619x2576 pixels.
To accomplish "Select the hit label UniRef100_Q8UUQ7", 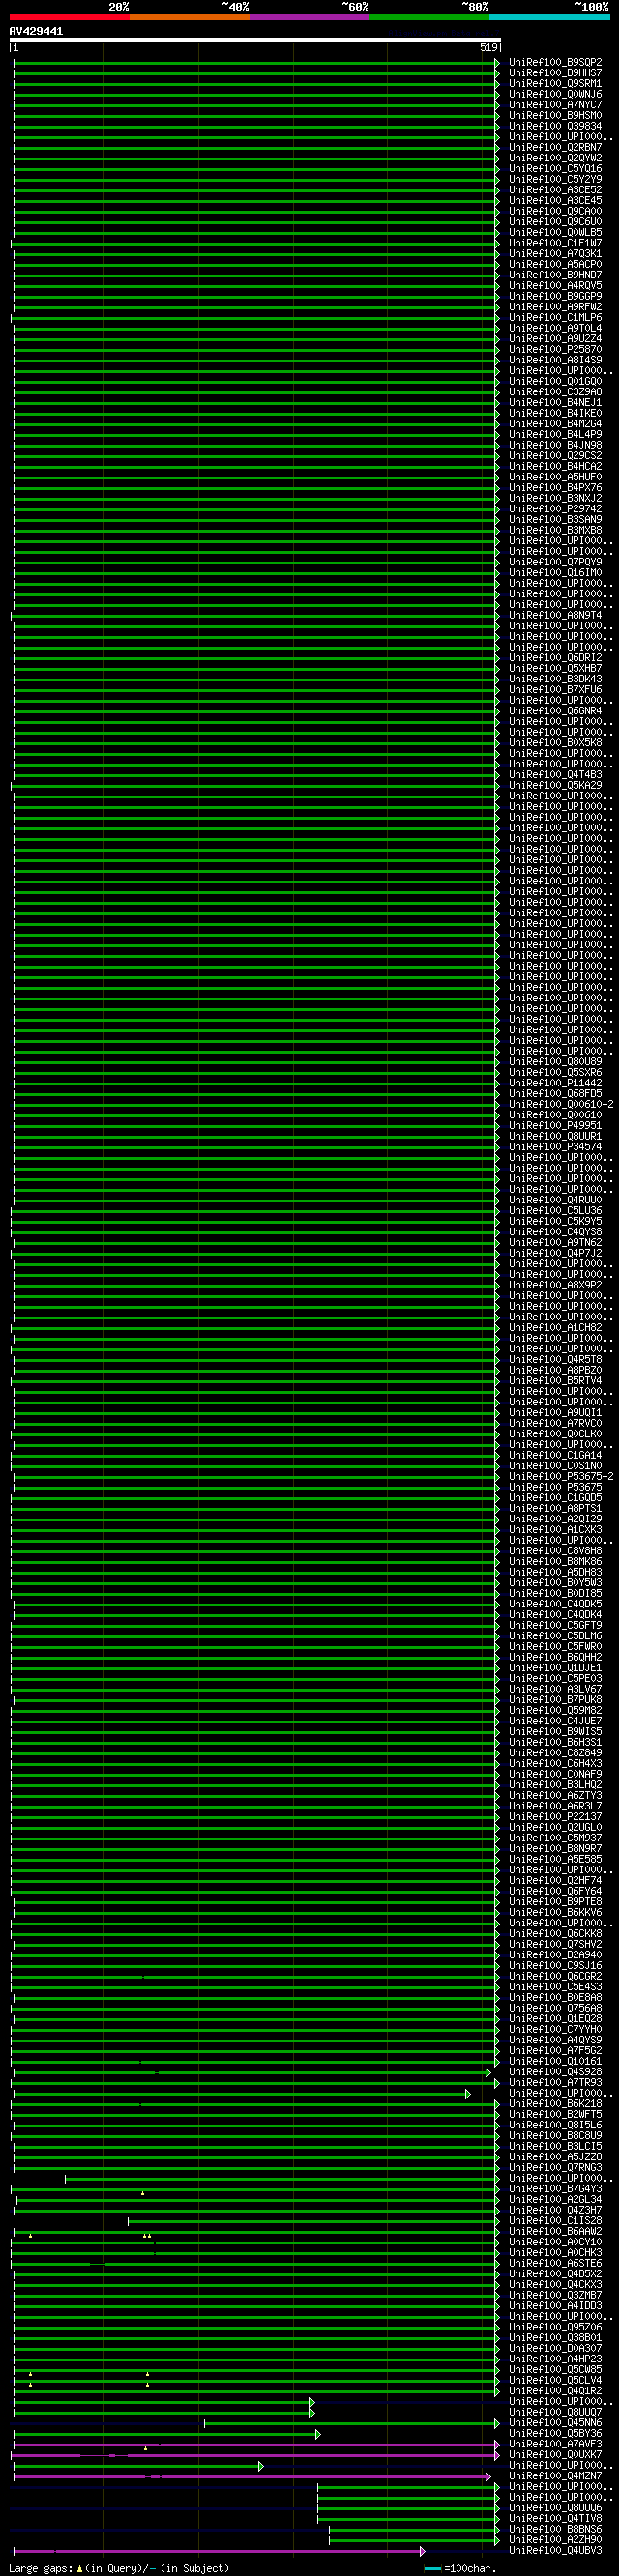I will coord(555,2412).
